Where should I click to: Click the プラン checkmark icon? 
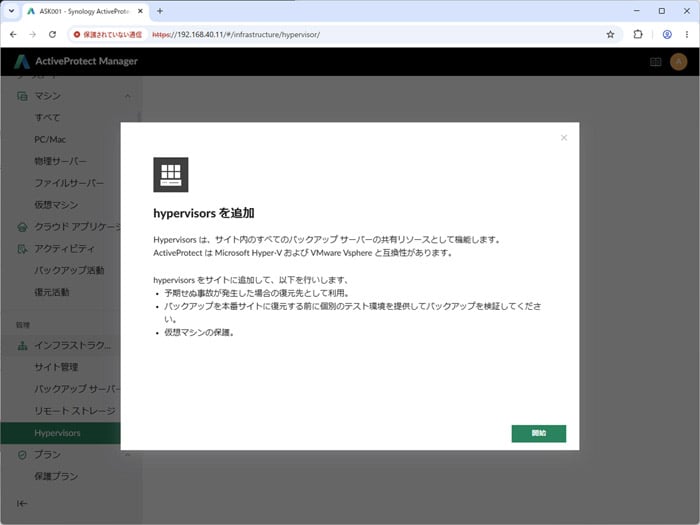click(22, 455)
